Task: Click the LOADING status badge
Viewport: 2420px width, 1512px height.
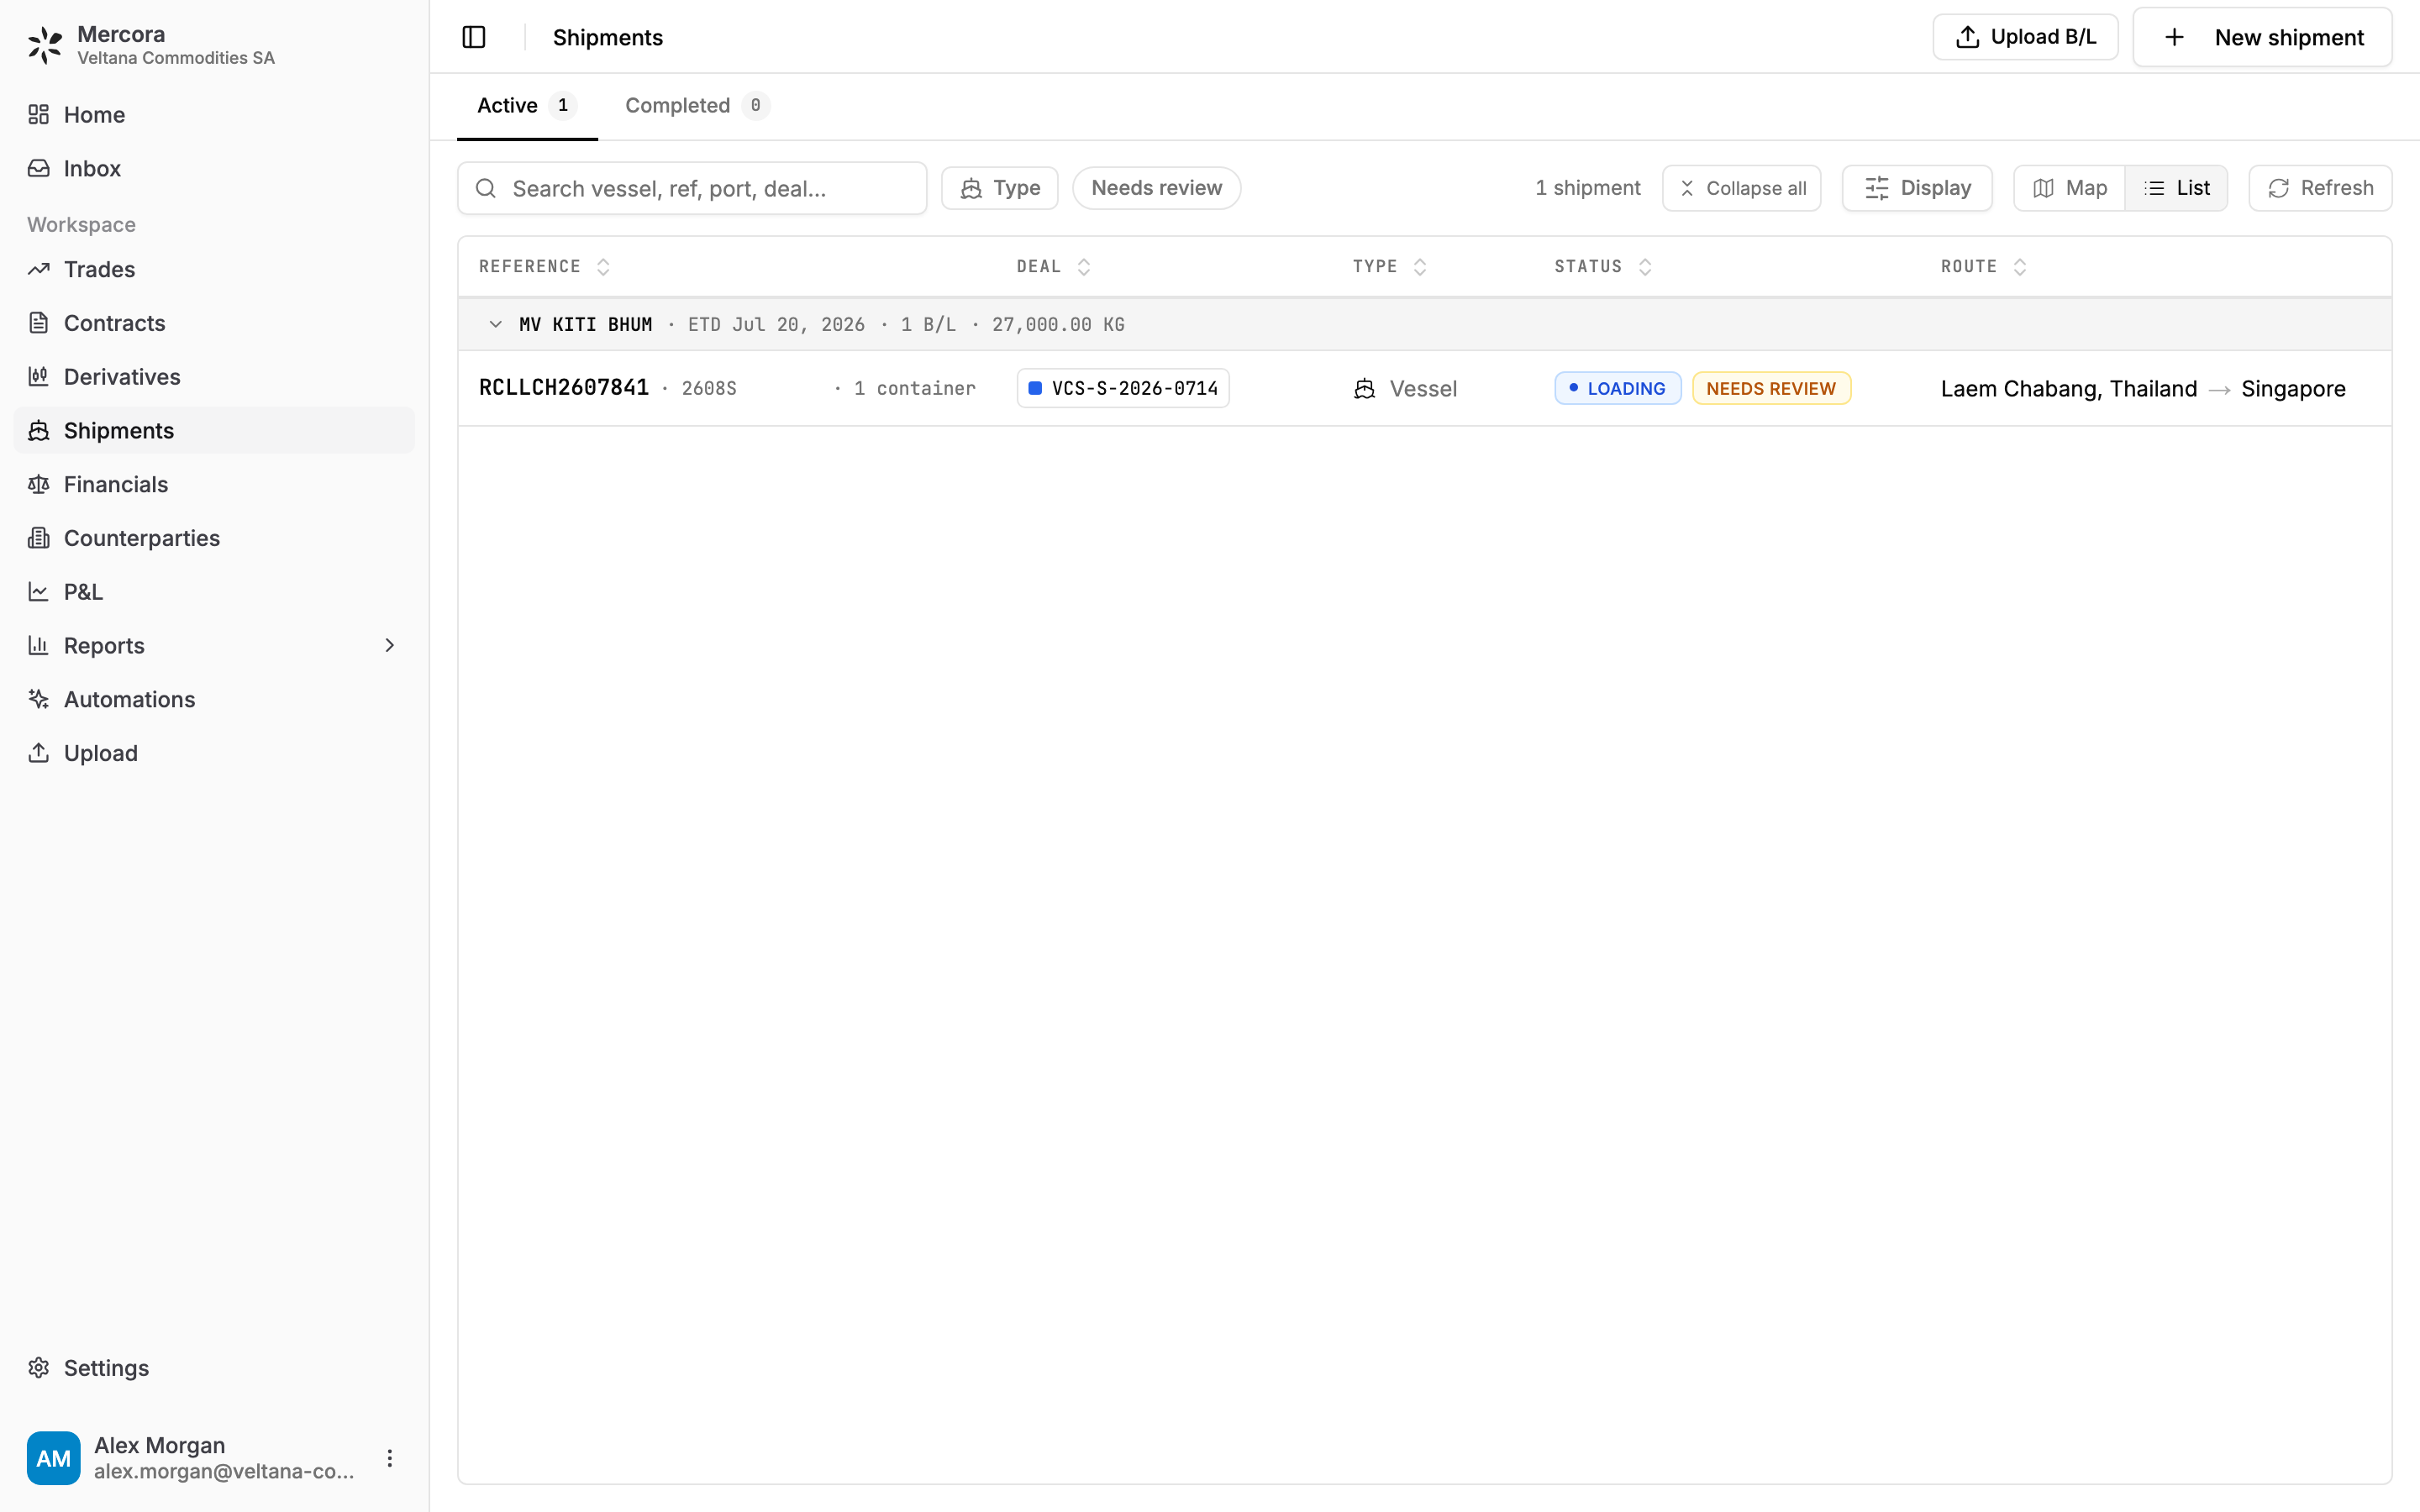Action: click(1617, 388)
